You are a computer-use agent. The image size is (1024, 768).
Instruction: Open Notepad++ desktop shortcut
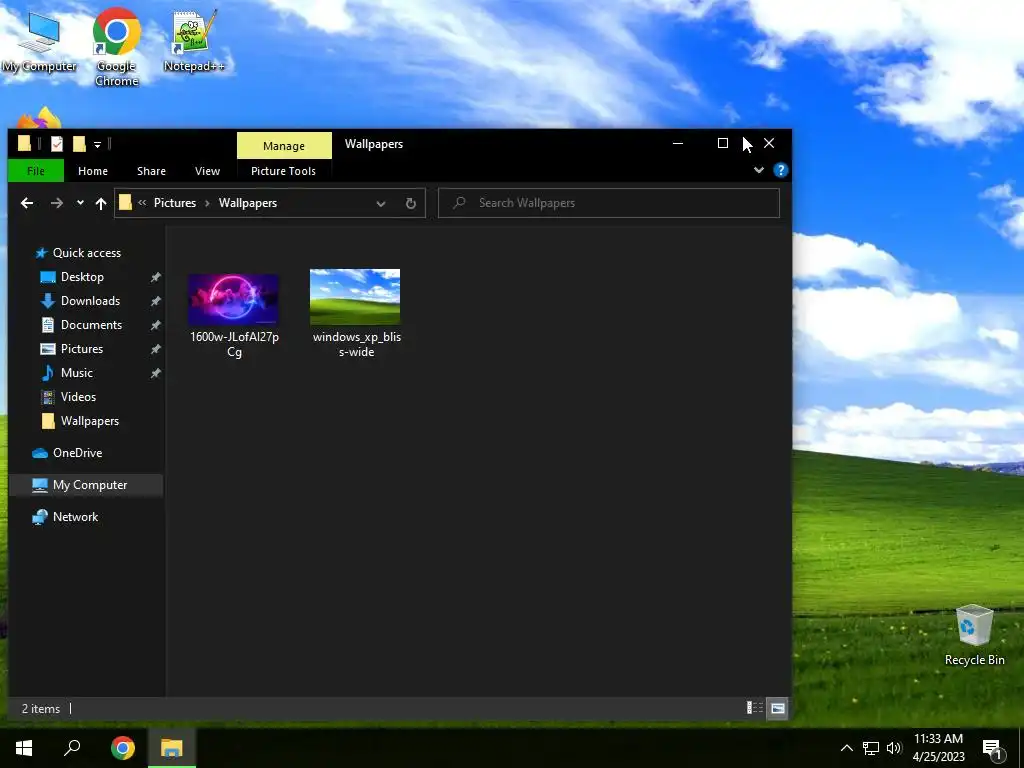(194, 42)
